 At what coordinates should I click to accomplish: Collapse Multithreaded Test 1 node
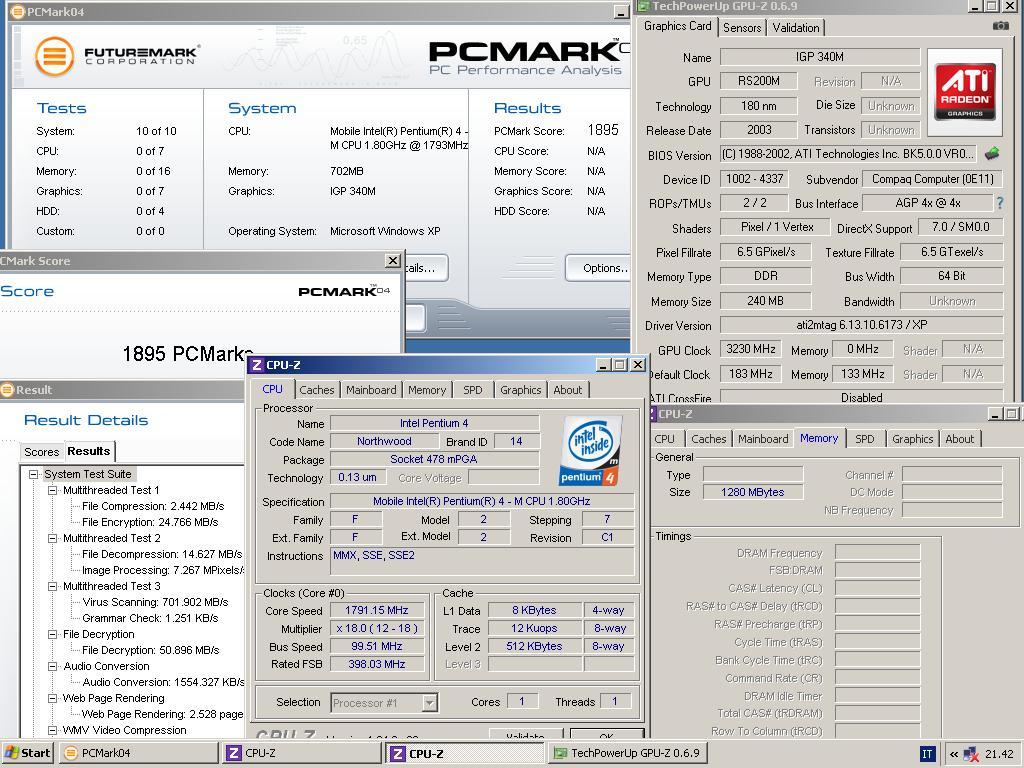52,490
